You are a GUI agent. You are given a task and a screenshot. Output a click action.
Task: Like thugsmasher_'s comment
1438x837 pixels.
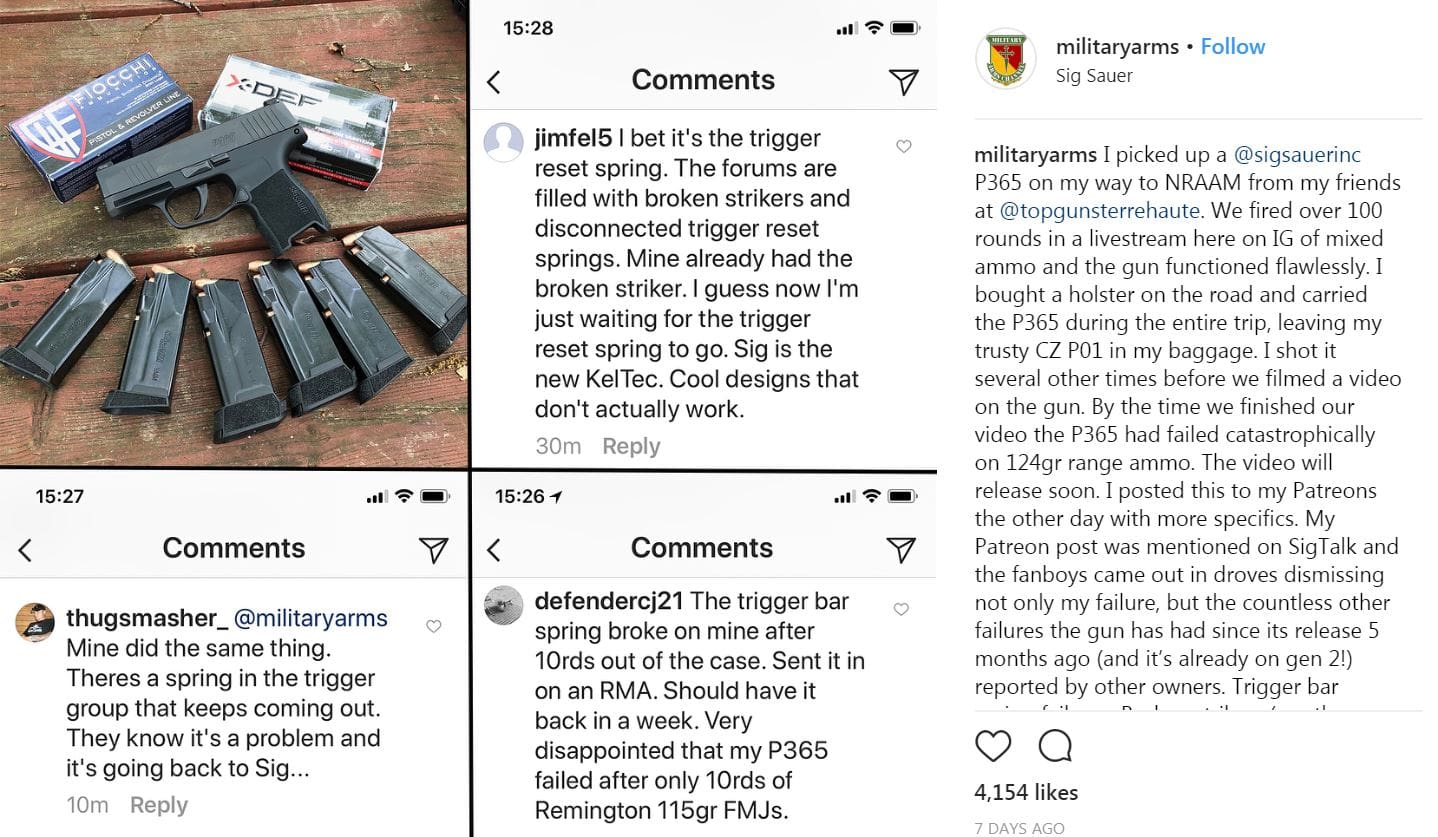pos(434,626)
